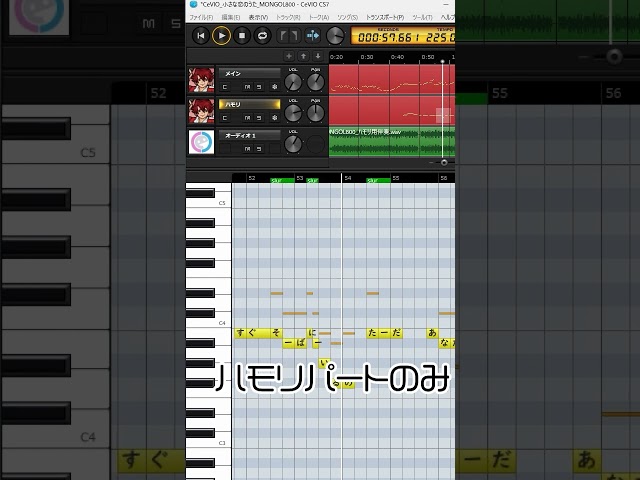Click the 0:40 mark on the timeline ruler
The width and height of the screenshot is (640, 480).
pyautogui.click(x=397, y=57)
